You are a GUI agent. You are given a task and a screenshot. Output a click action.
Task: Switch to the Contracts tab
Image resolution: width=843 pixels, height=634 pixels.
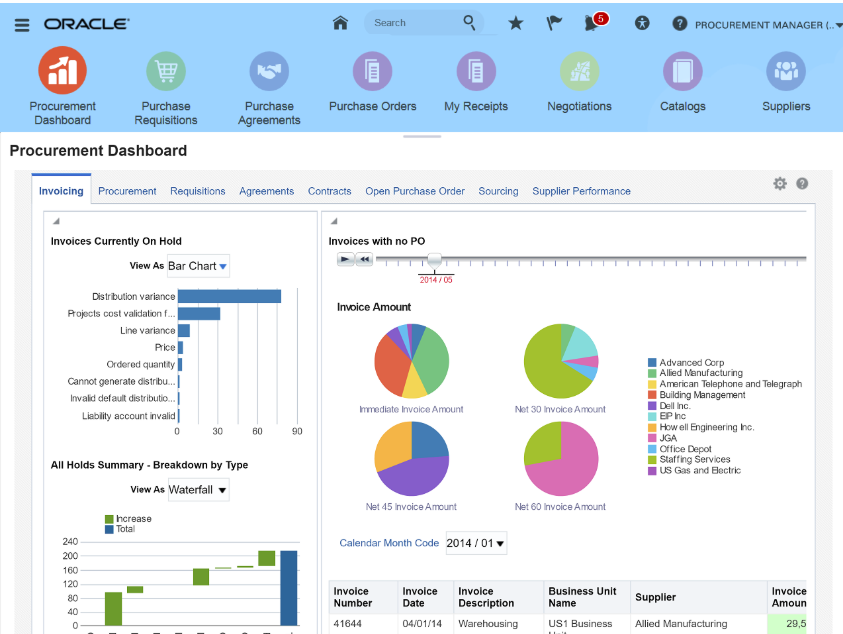[x=330, y=191]
